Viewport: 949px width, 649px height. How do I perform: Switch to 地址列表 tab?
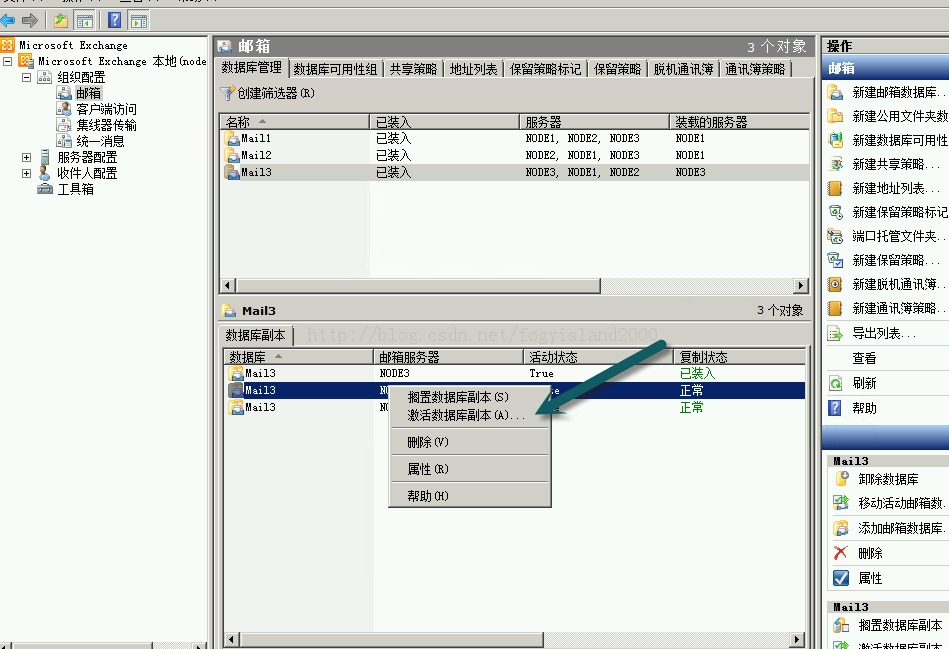[x=473, y=69]
